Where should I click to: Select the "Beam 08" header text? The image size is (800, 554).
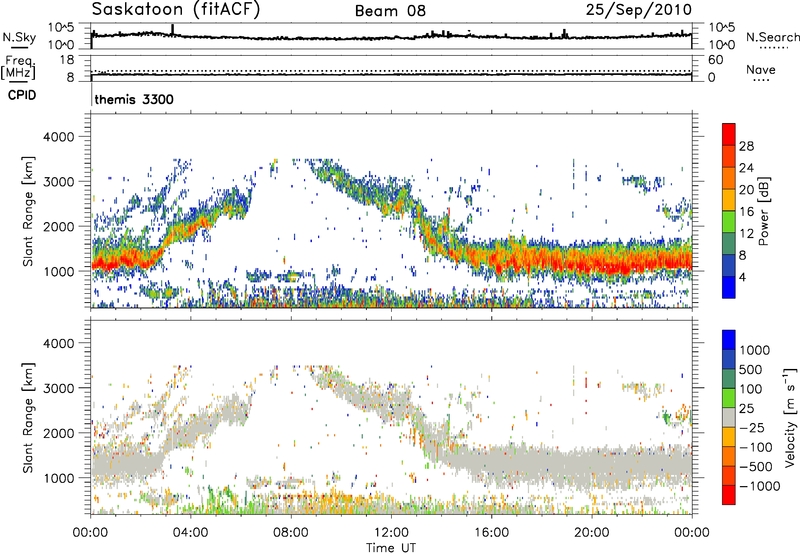(x=390, y=11)
